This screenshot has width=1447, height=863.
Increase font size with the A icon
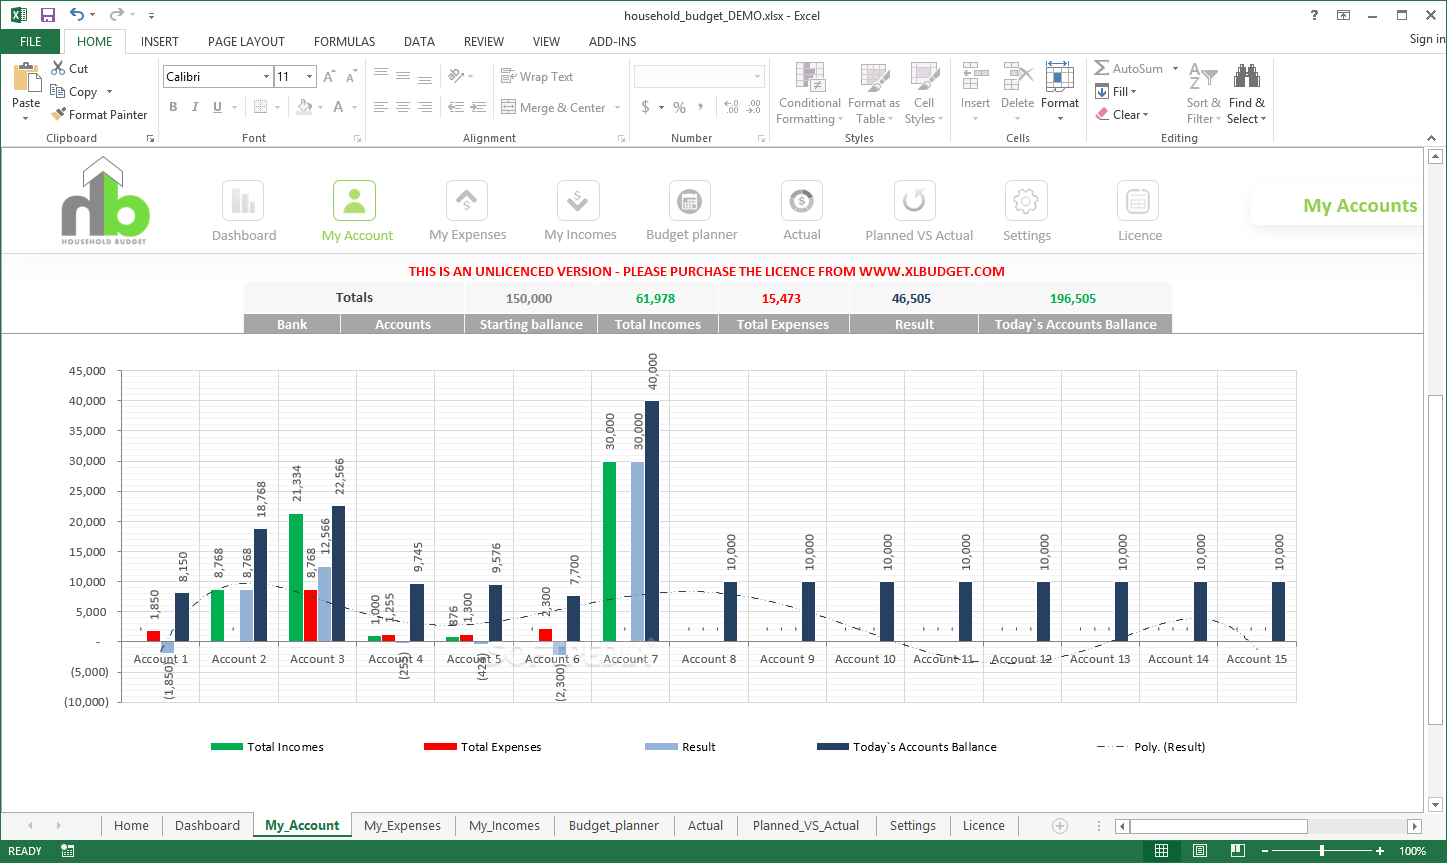330,77
